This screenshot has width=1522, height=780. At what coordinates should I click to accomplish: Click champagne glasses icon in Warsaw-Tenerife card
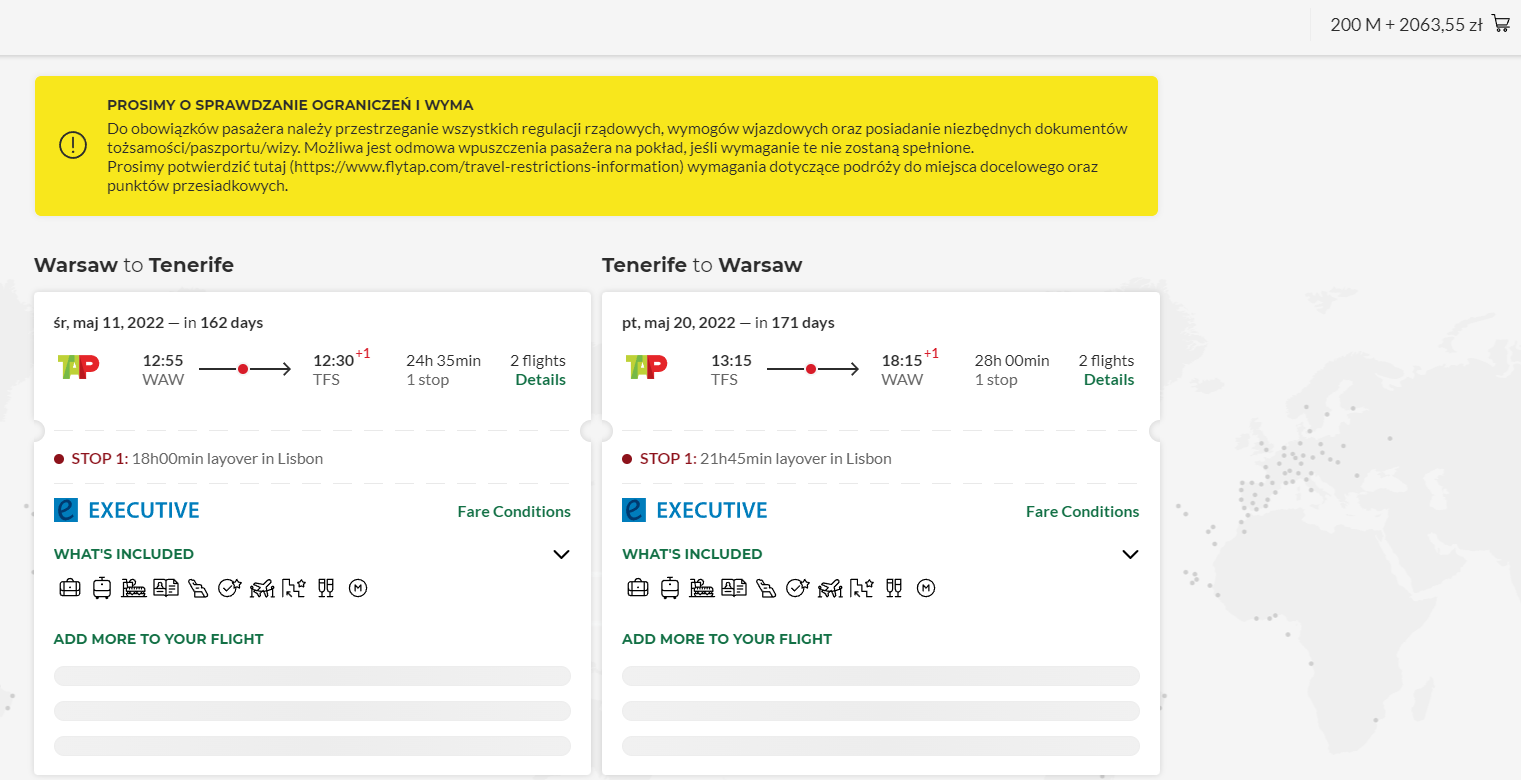(325, 588)
